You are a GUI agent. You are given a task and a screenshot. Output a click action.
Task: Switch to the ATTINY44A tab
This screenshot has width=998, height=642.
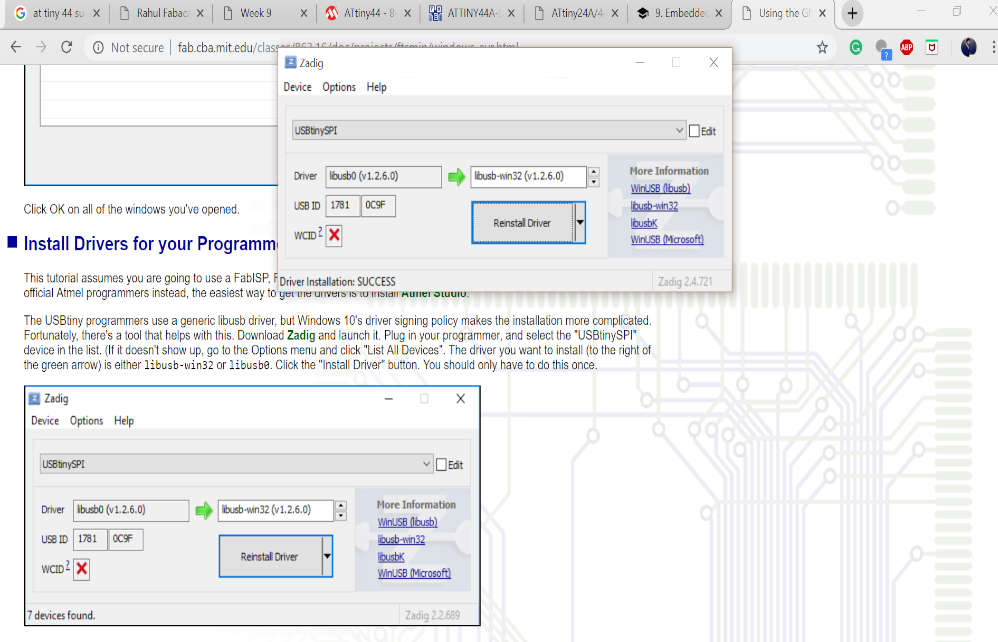(472, 13)
